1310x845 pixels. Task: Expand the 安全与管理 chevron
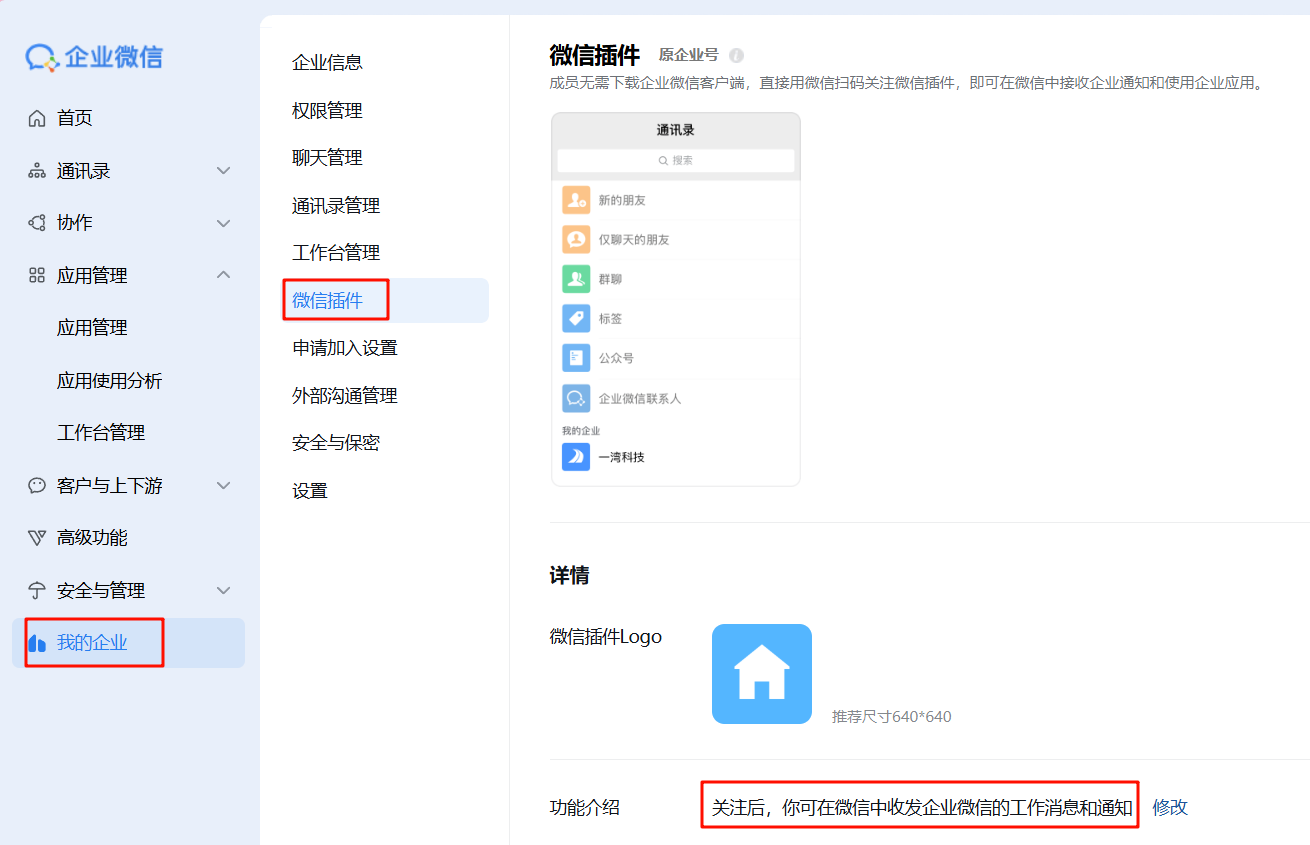pos(224,590)
